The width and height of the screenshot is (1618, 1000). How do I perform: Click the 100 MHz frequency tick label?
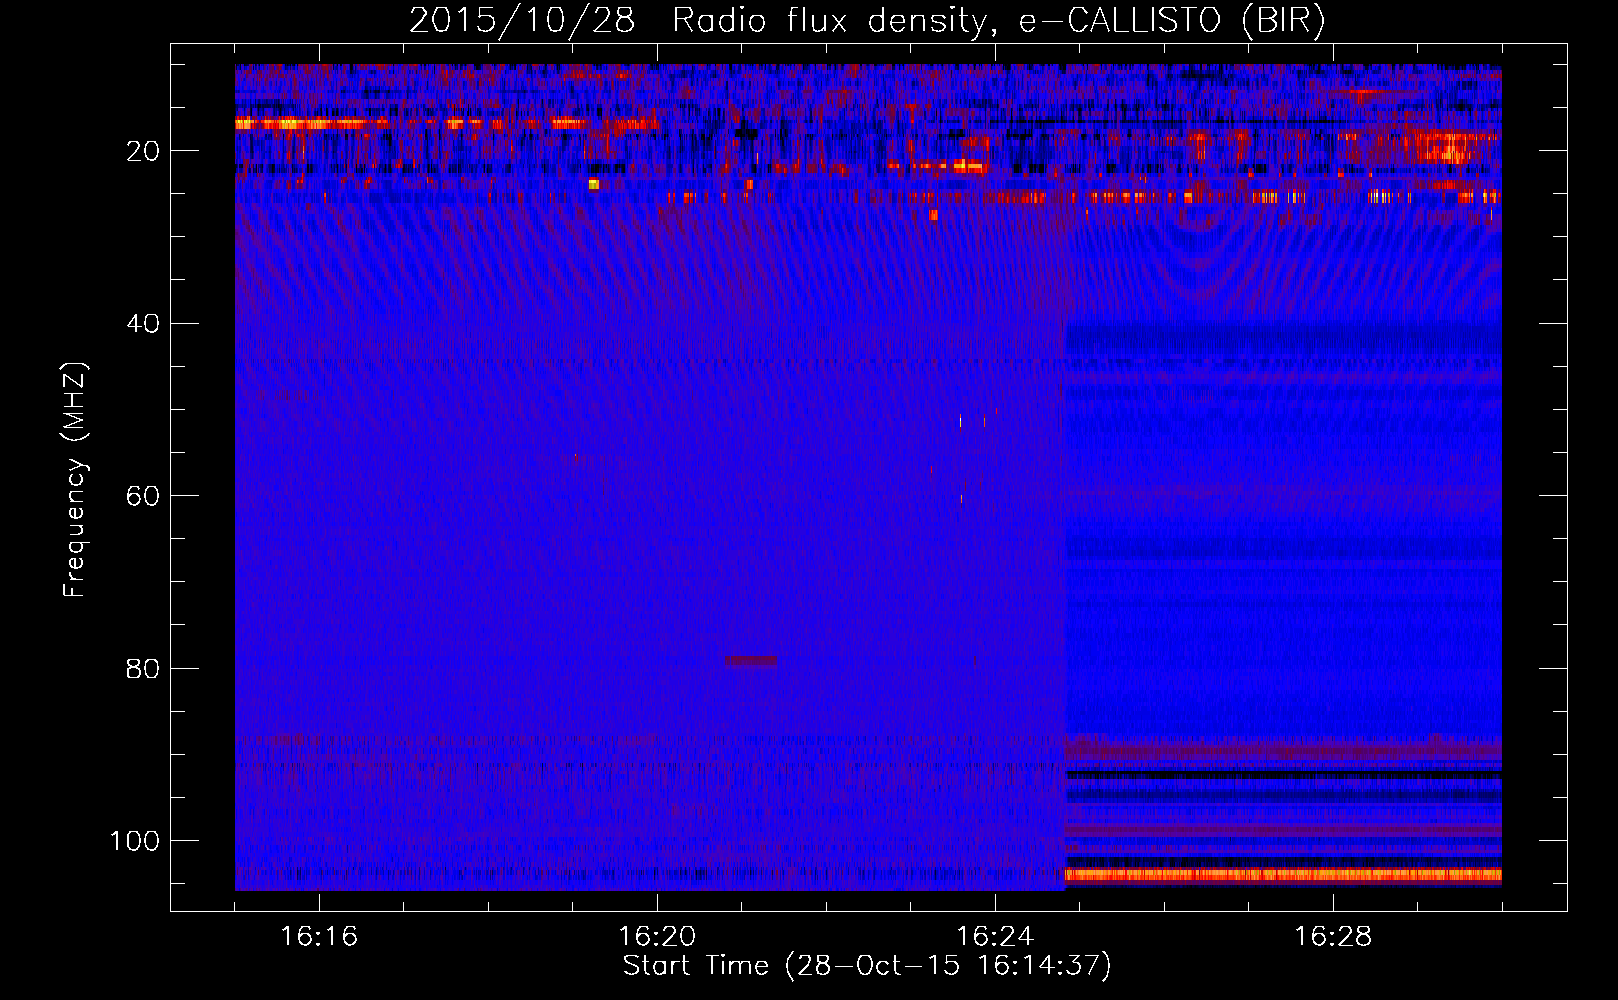[x=135, y=841]
